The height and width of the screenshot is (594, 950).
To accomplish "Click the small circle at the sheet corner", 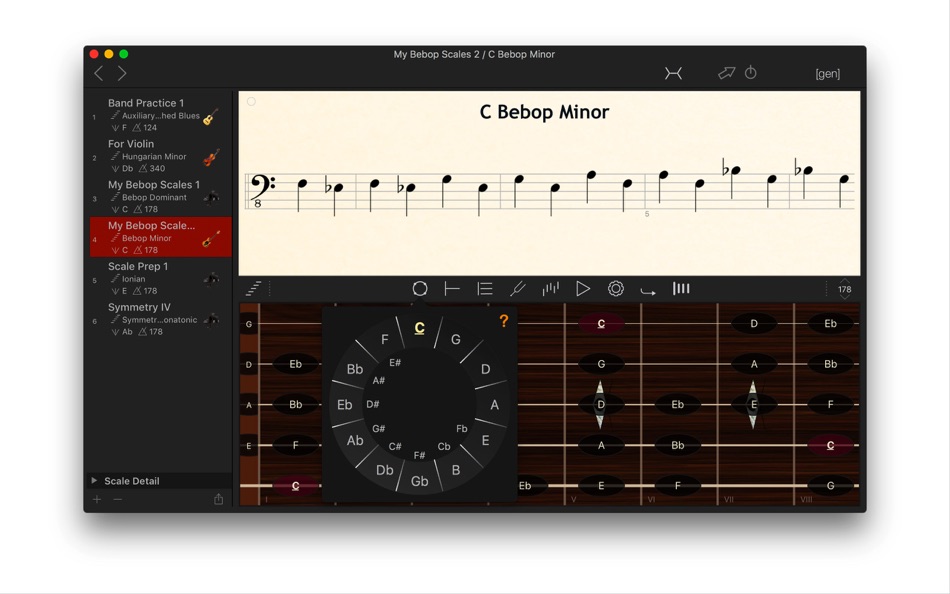I will (x=251, y=102).
